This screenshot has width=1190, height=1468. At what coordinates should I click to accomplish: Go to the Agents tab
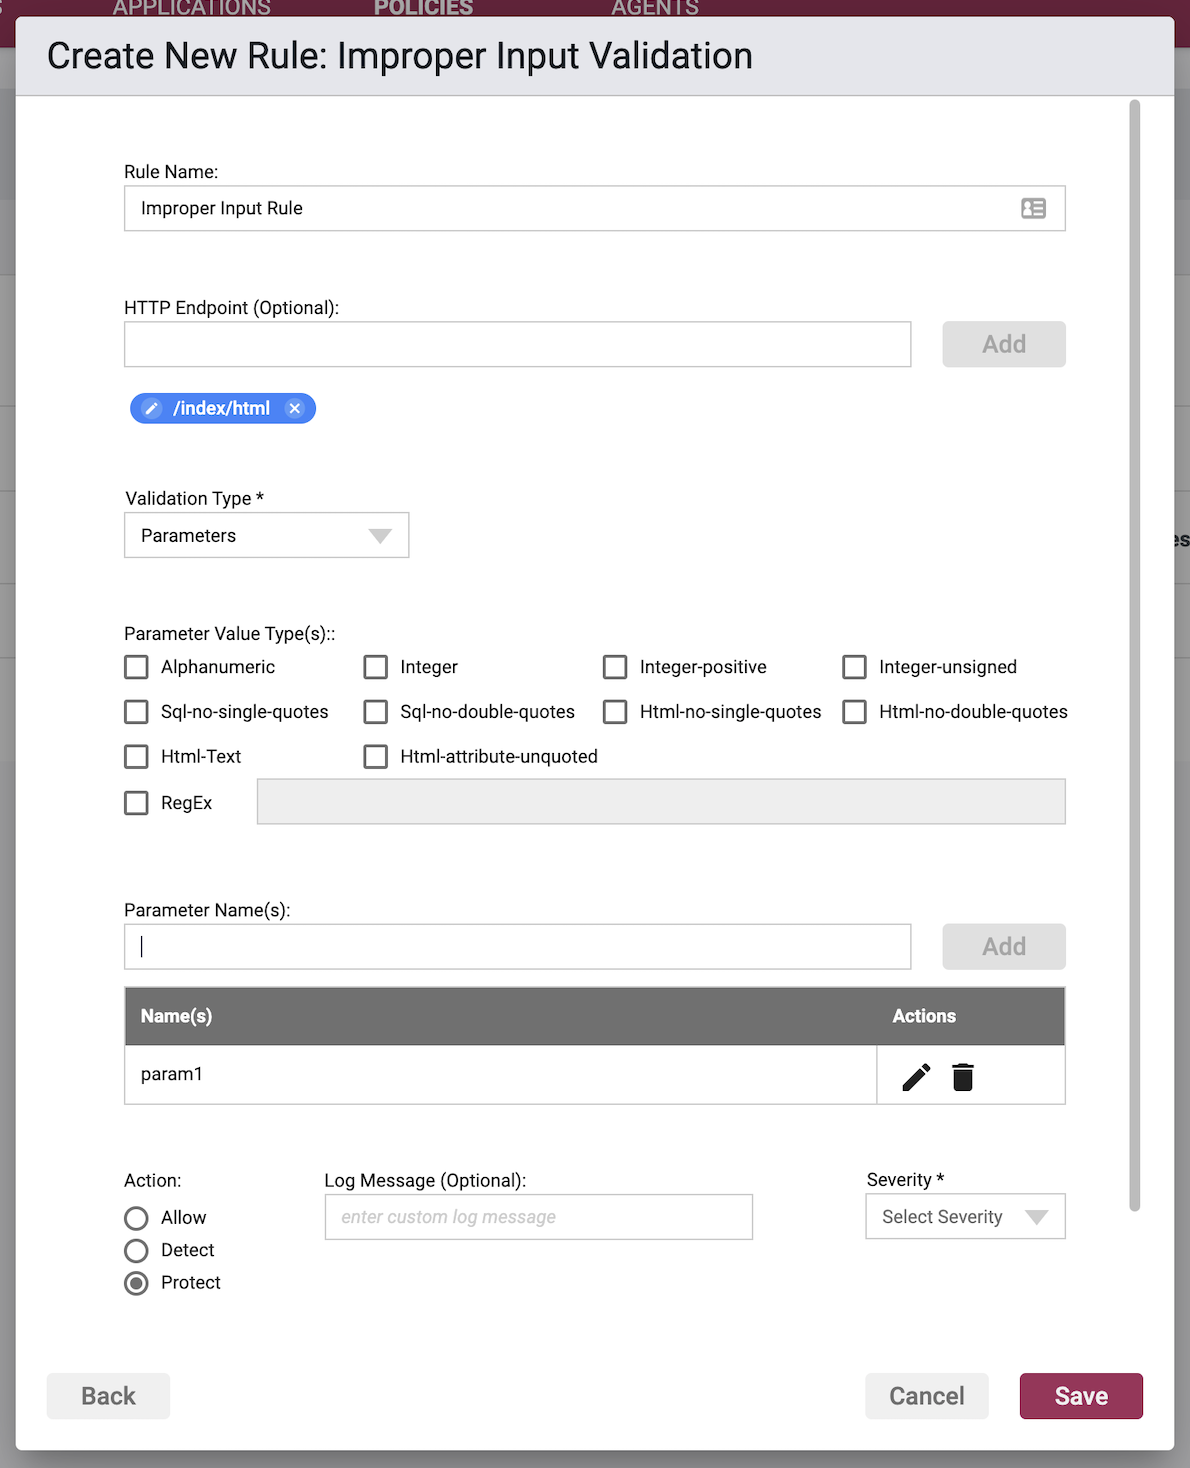[x=655, y=8]
